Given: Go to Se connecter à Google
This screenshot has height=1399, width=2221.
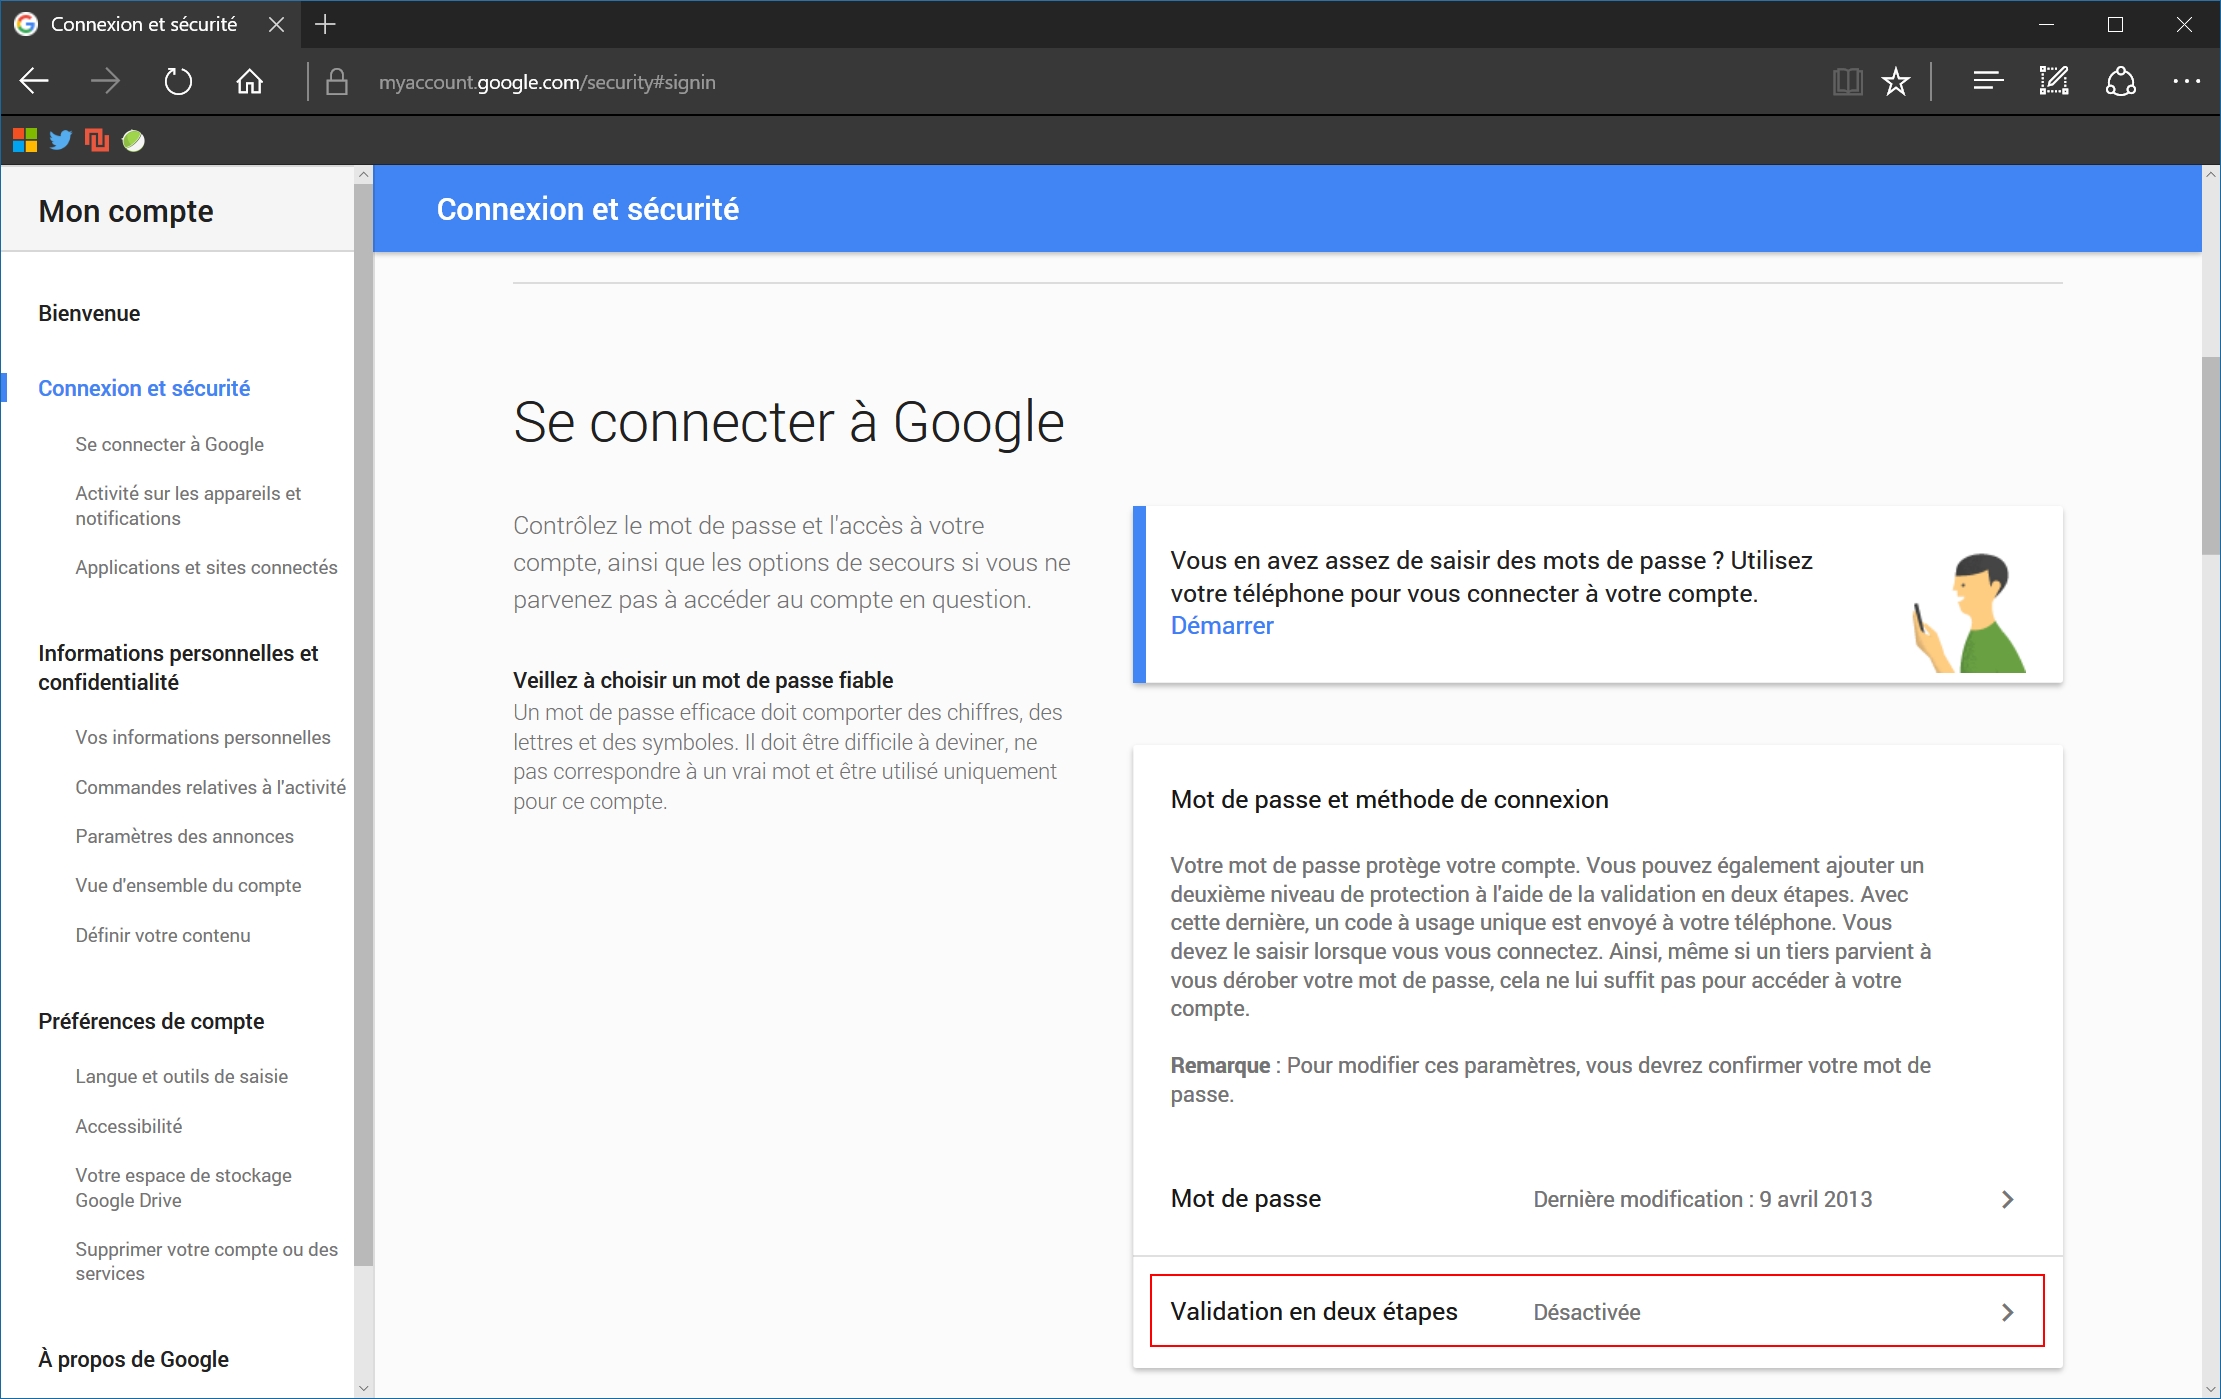Looking at the screenshot, I should 169,444.
